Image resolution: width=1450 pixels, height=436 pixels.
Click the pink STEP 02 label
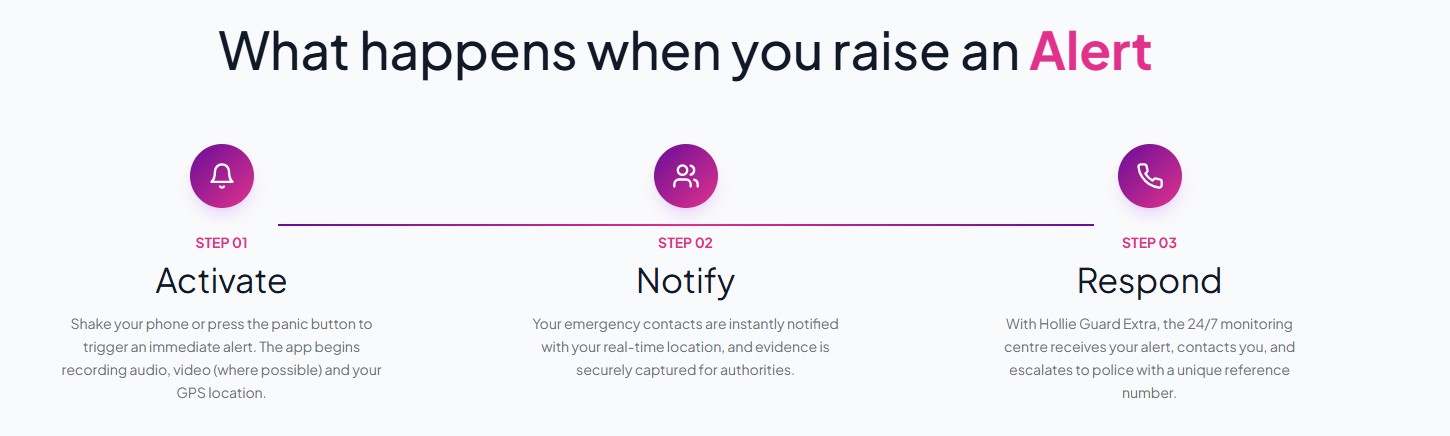pos(686,243)
